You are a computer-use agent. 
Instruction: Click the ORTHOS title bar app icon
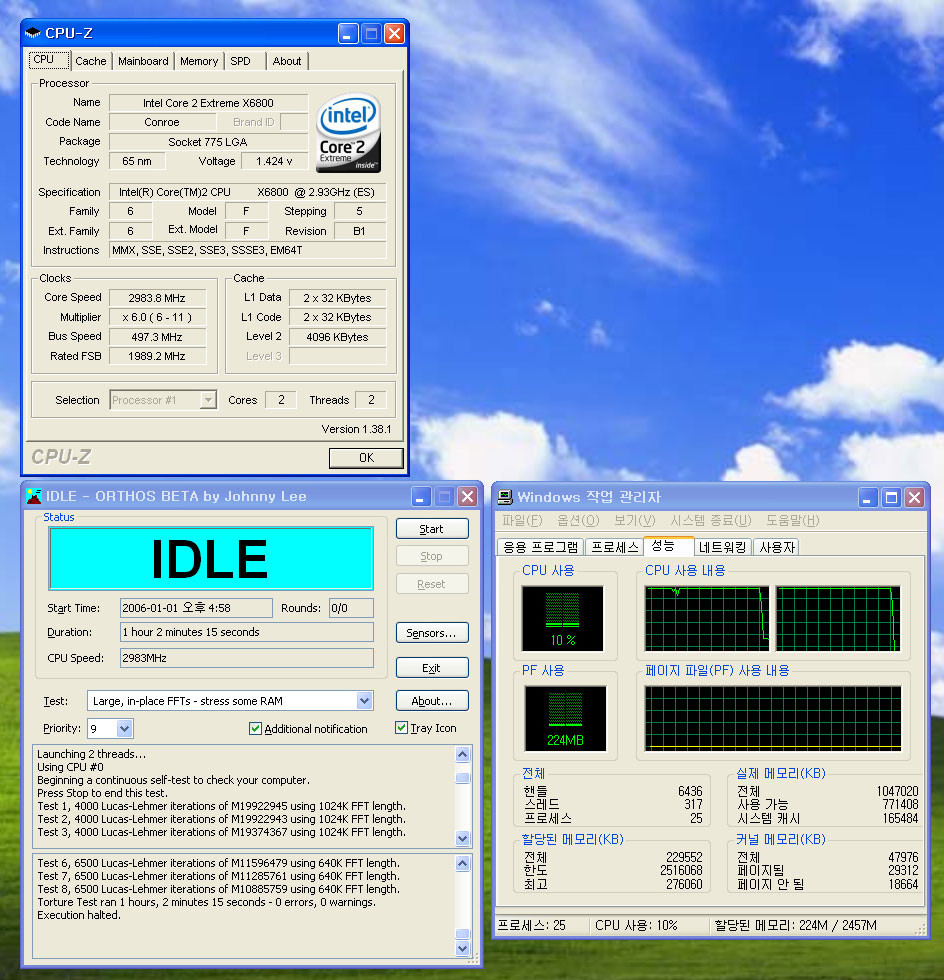coord(34,496)
